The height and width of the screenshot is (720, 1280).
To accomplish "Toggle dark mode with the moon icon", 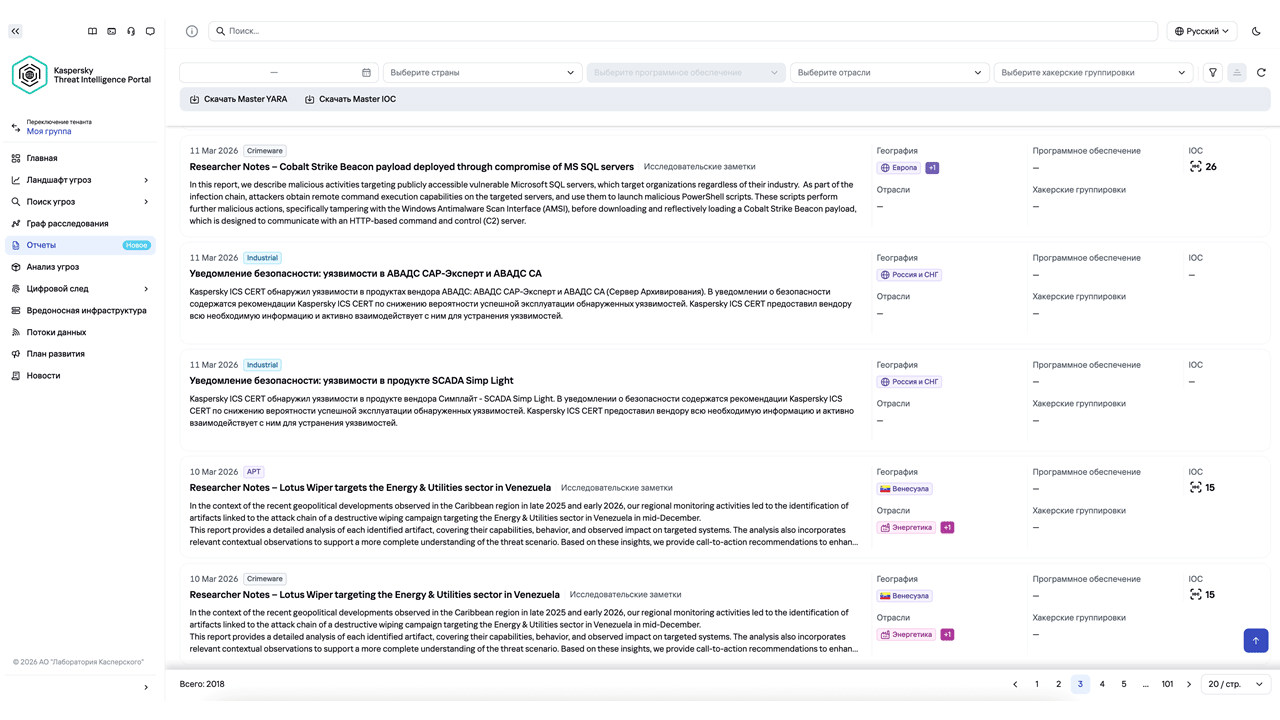I will point(1257,31).
